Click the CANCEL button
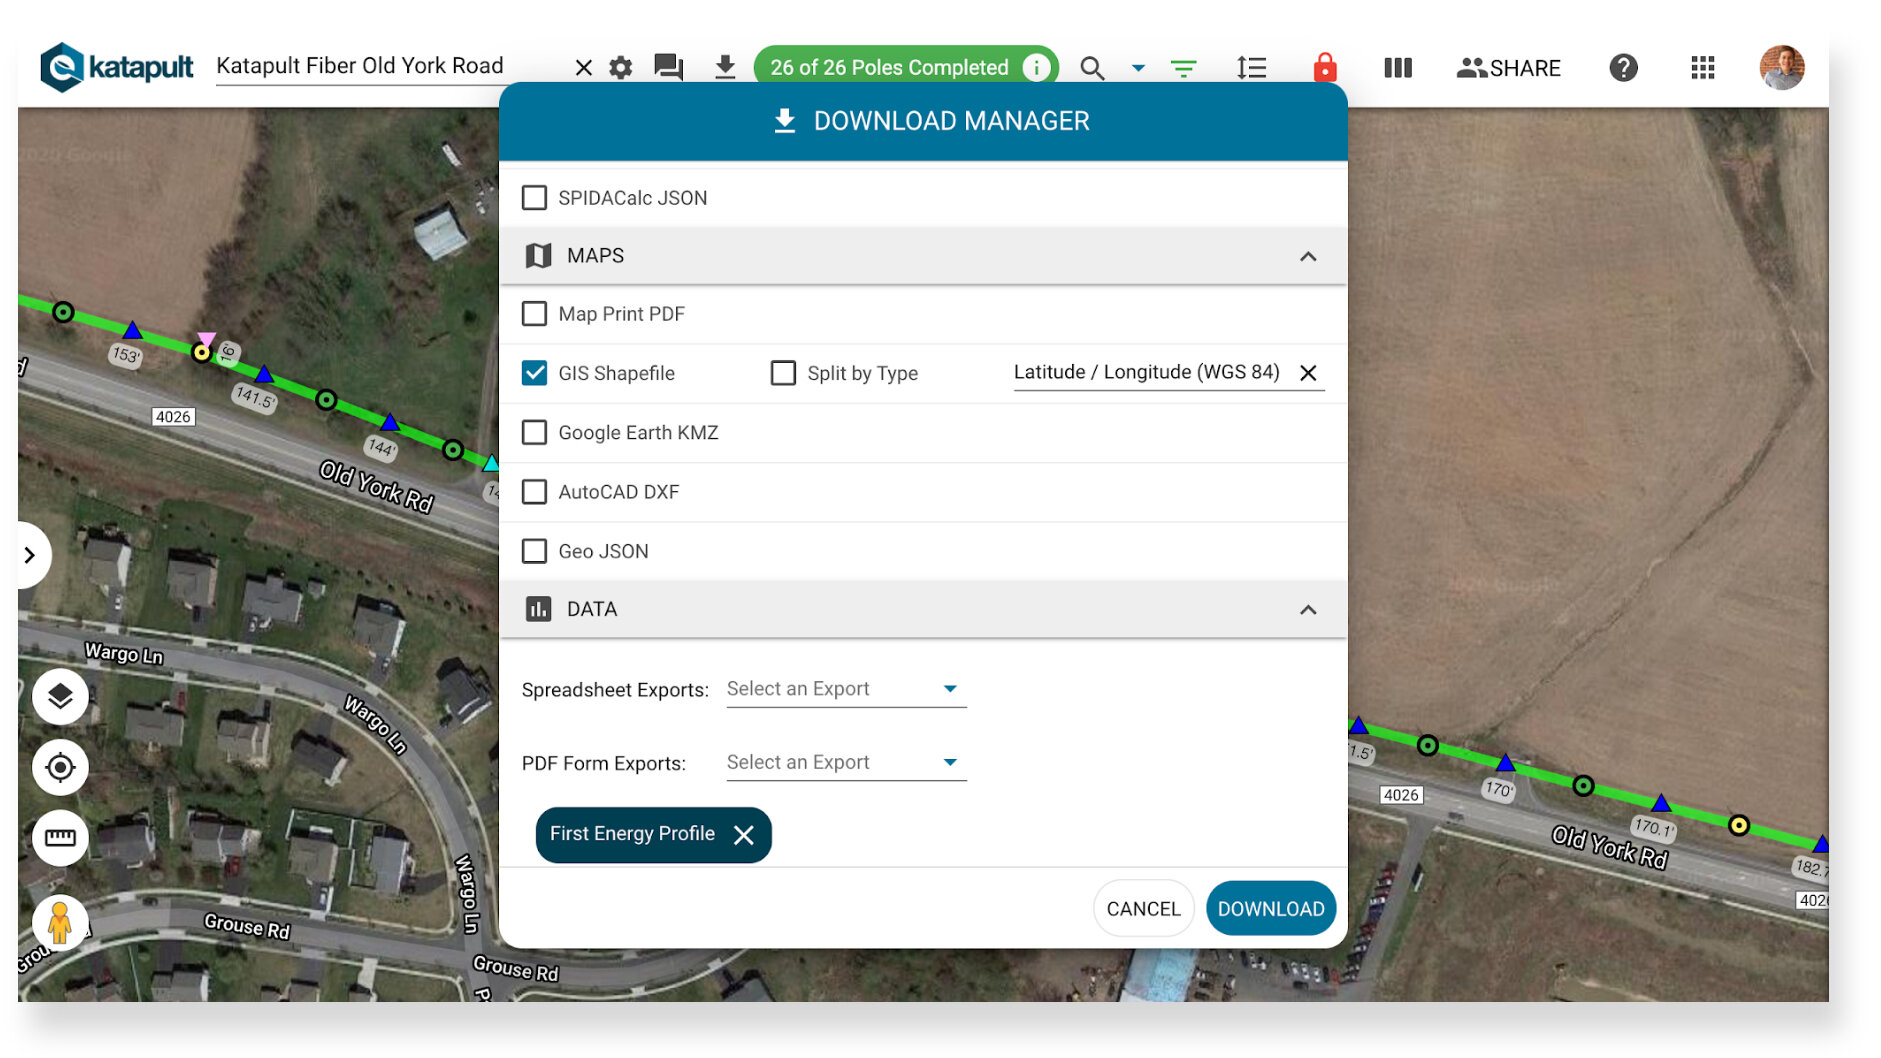The height and width of the screenshot is (1058, 1881). pos(1144,909)
